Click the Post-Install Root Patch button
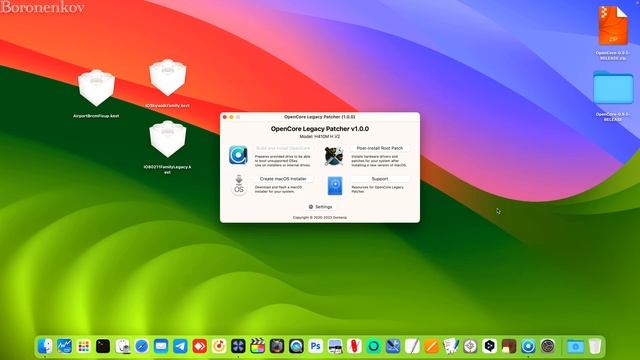640x360 pixels. point(380,148)
